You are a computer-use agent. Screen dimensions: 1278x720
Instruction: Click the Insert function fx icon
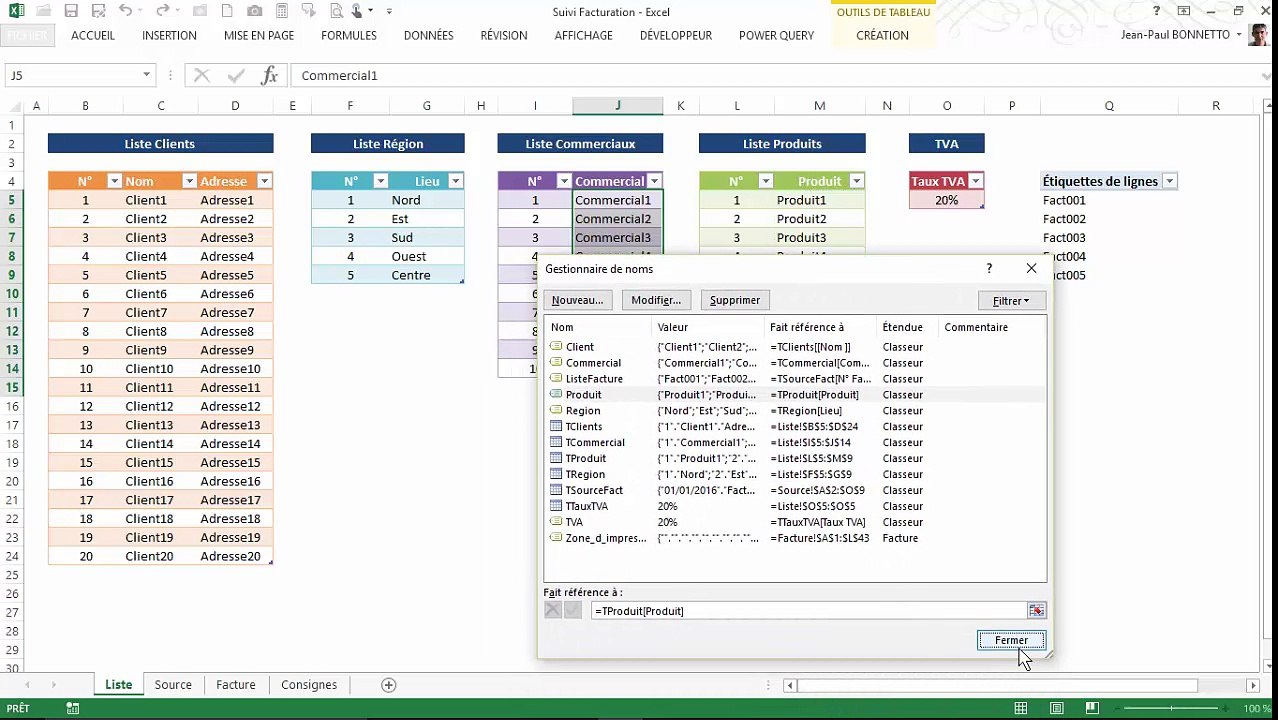[x=269, y=75]
